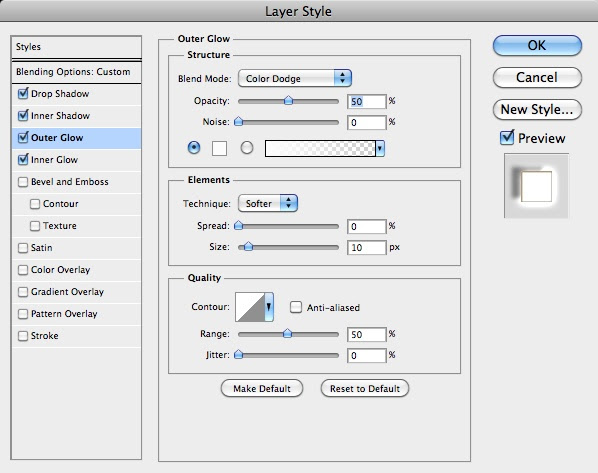This screenshot has width=598, height=473.
Task: Click the solid glow color swatch
Action: [219, 148]
